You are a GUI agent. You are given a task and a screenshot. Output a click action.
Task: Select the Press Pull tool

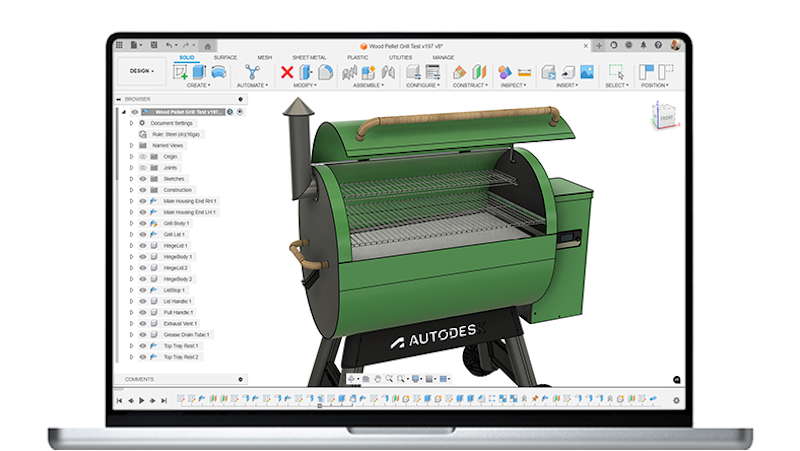point(306,72)
